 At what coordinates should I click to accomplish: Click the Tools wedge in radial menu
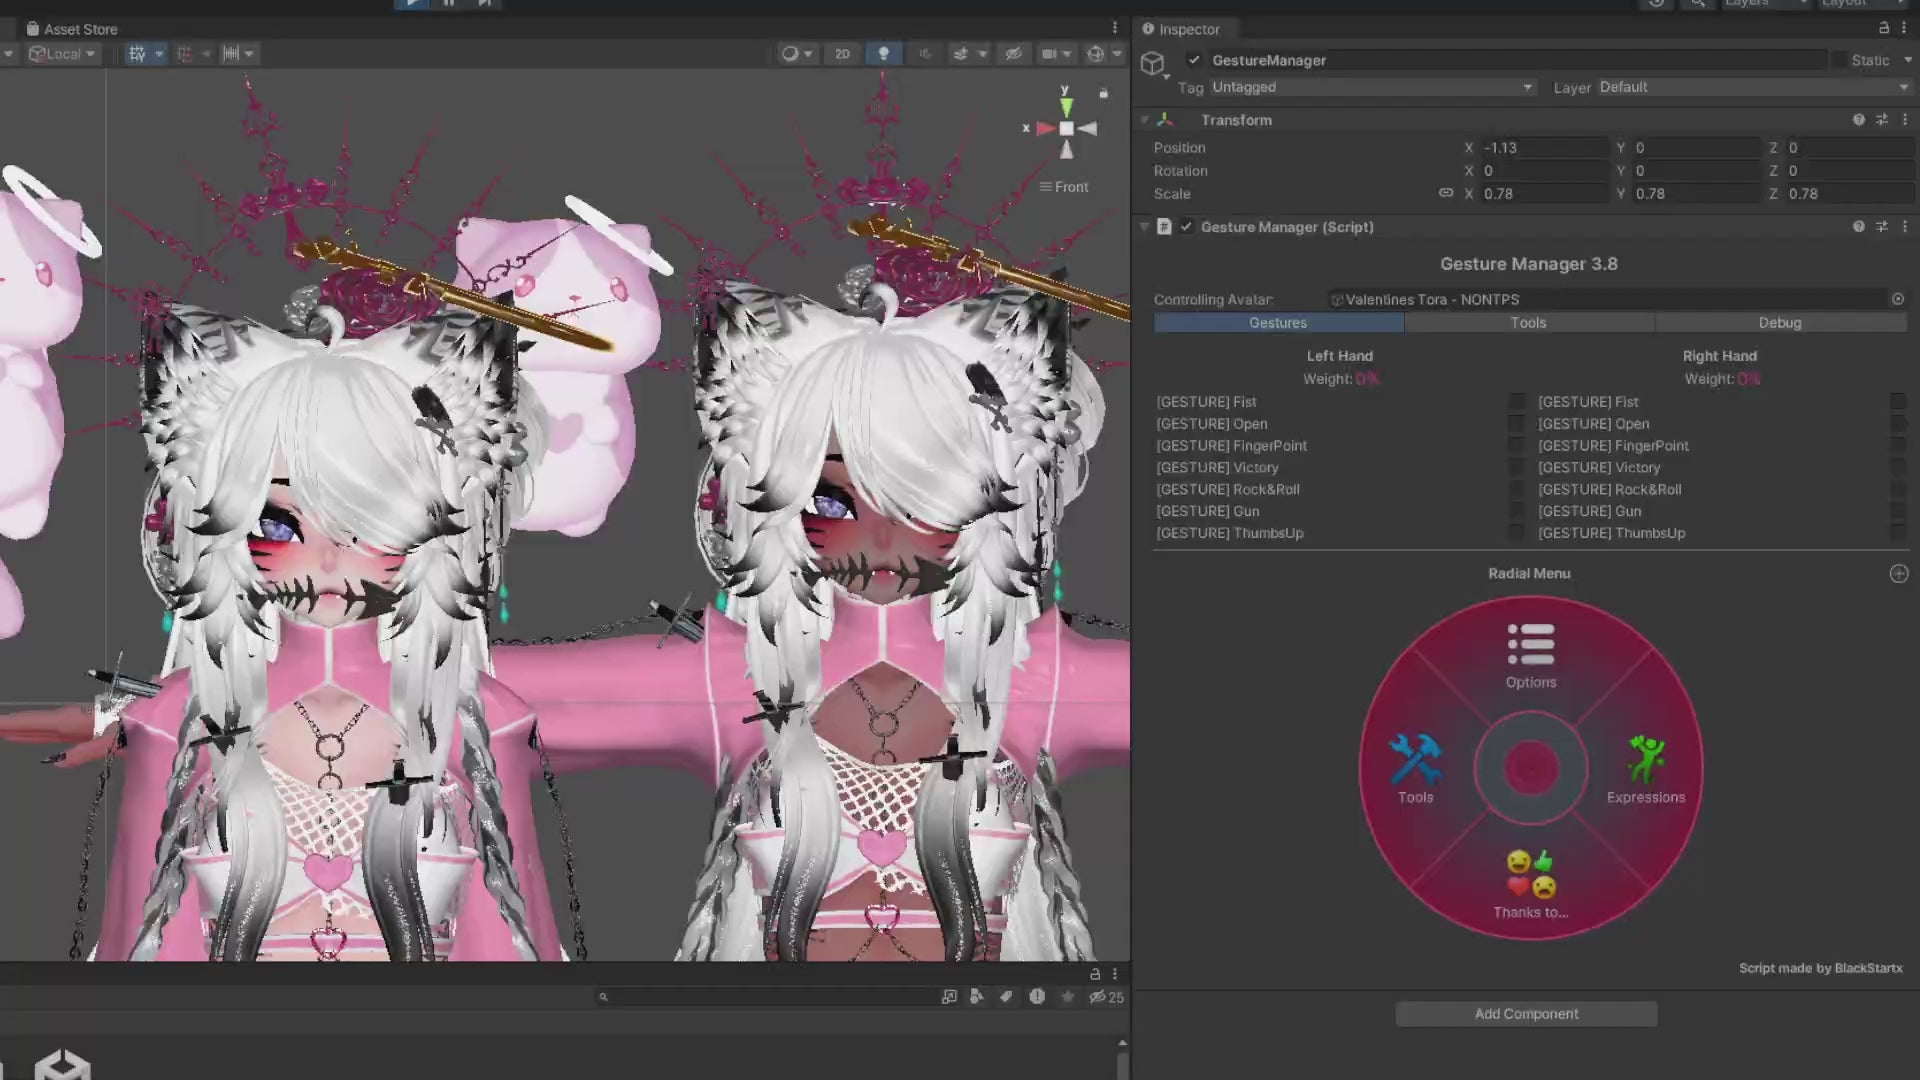point(1415,768)
